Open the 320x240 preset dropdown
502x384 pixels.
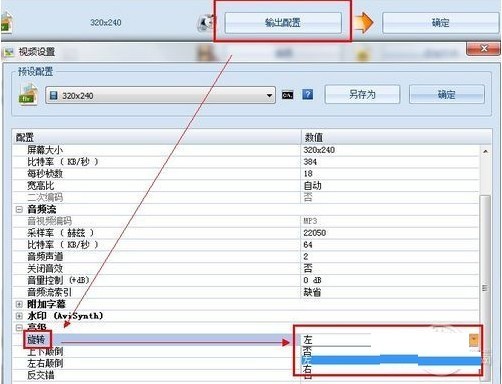(160, 95)
